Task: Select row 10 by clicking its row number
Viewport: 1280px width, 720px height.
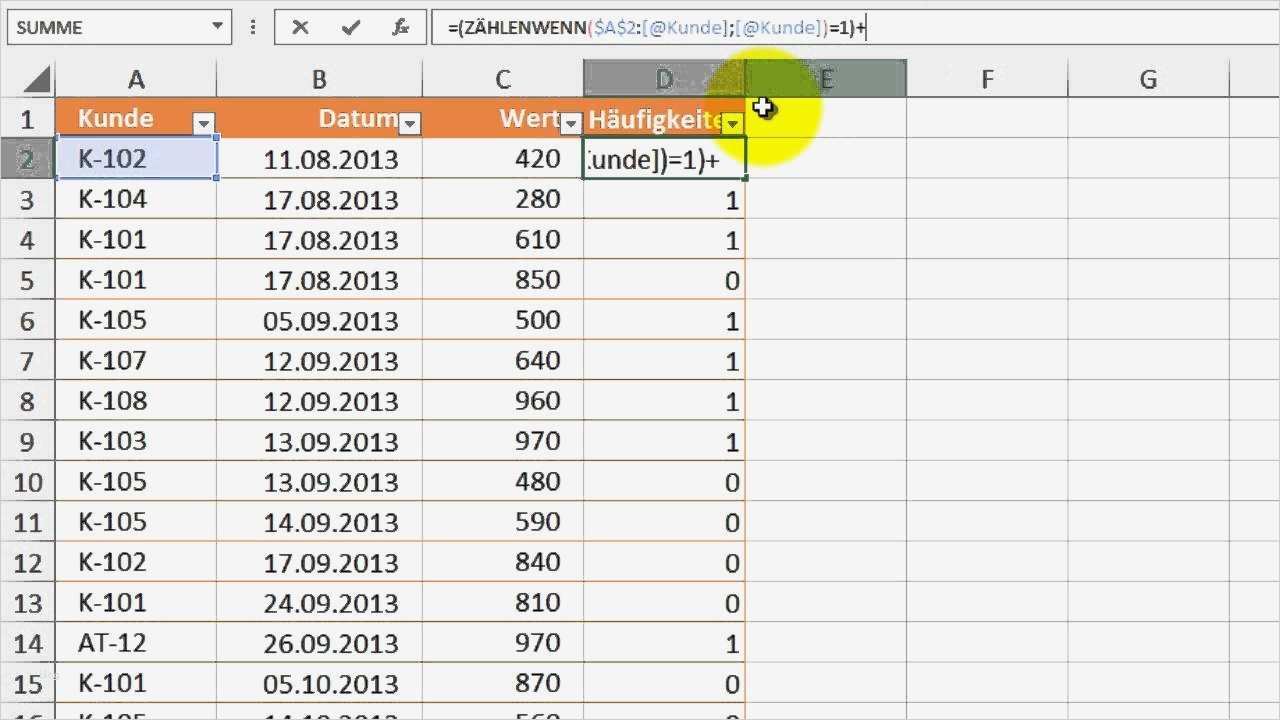Action: coord(29,481)
